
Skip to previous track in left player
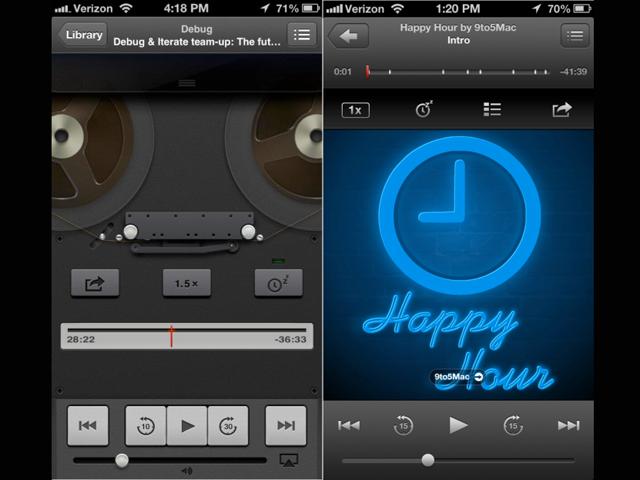point(87,426)
